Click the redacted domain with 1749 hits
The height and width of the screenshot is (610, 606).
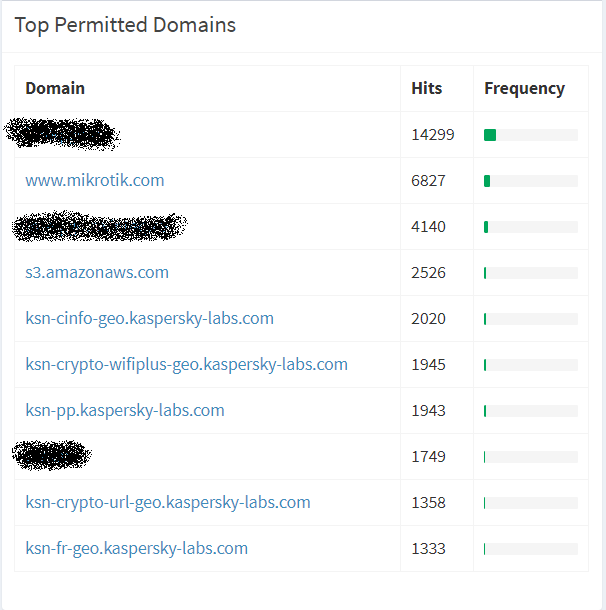coord(52,455)
